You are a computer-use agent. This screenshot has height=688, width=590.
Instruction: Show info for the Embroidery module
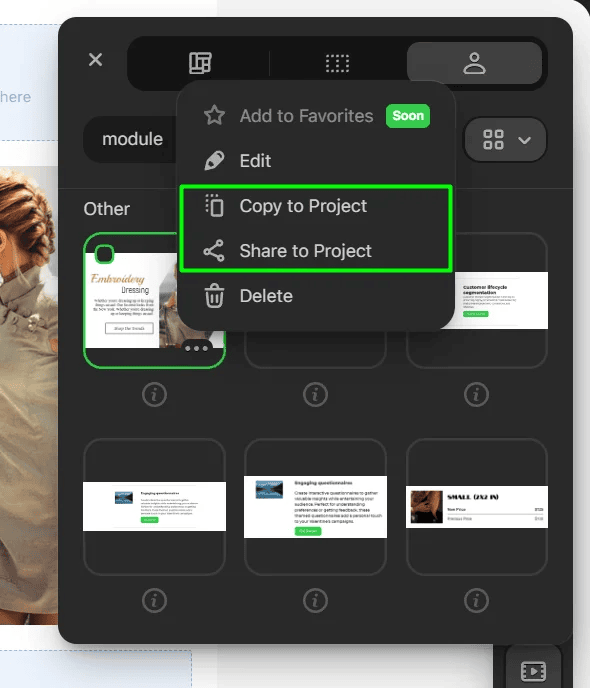coord(154,394)
